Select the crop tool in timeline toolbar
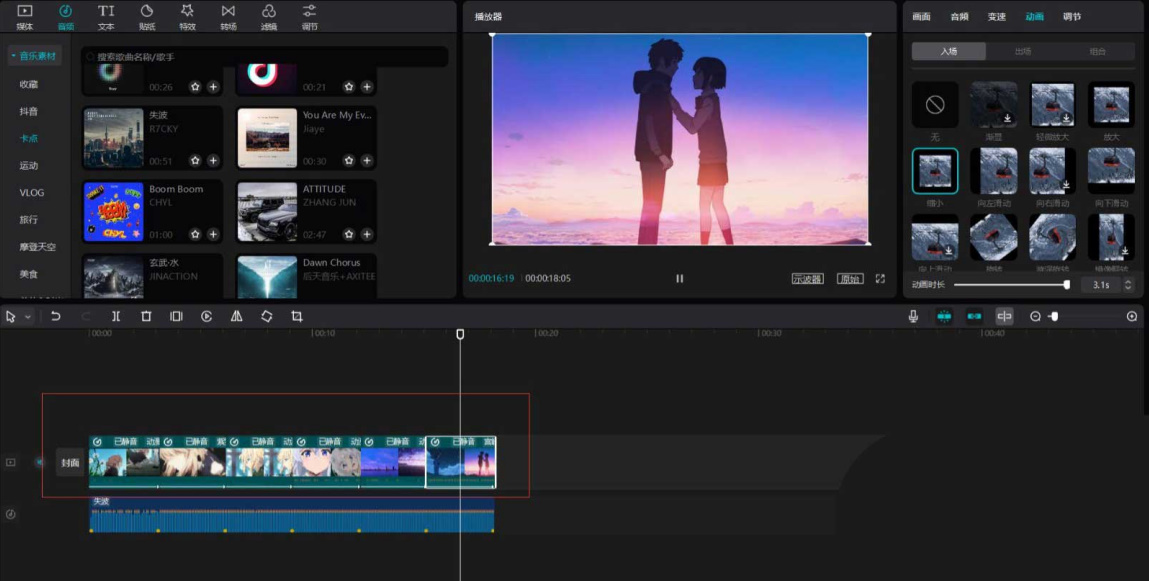Screen dimensions: 1149x581 [297, 316]
